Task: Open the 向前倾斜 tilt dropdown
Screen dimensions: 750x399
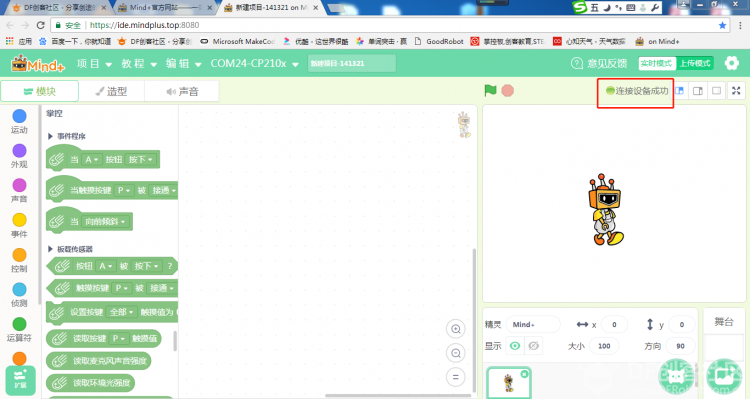Action: (105, 222)
